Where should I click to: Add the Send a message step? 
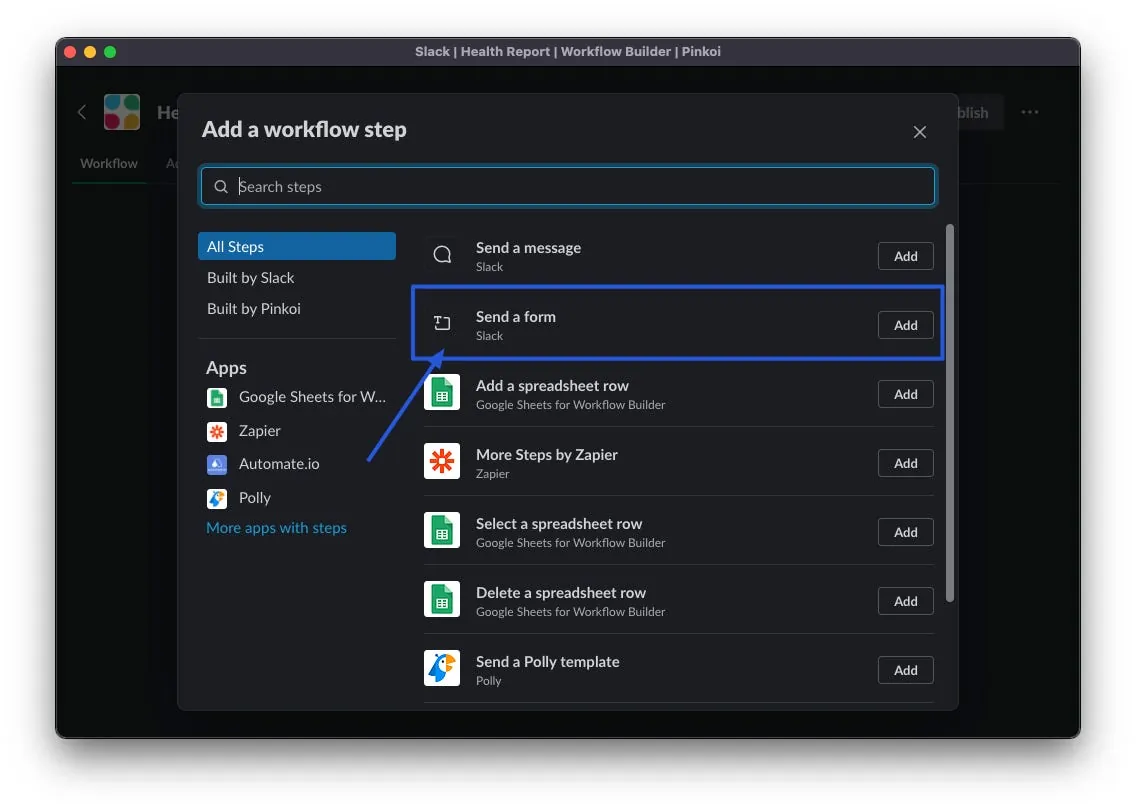click(905, 256)
